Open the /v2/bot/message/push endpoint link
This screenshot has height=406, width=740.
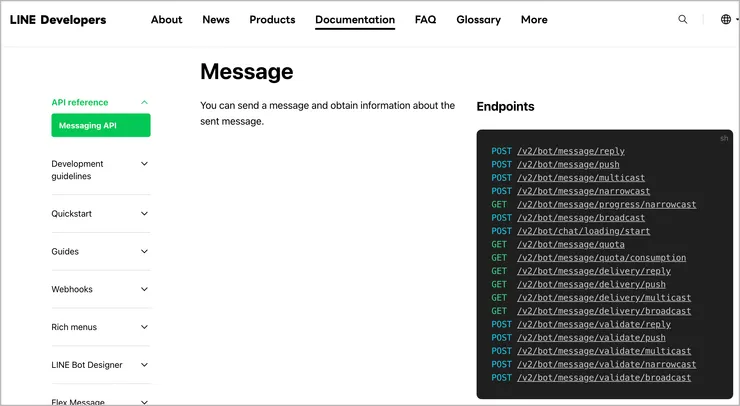click(x=568, y=164)
